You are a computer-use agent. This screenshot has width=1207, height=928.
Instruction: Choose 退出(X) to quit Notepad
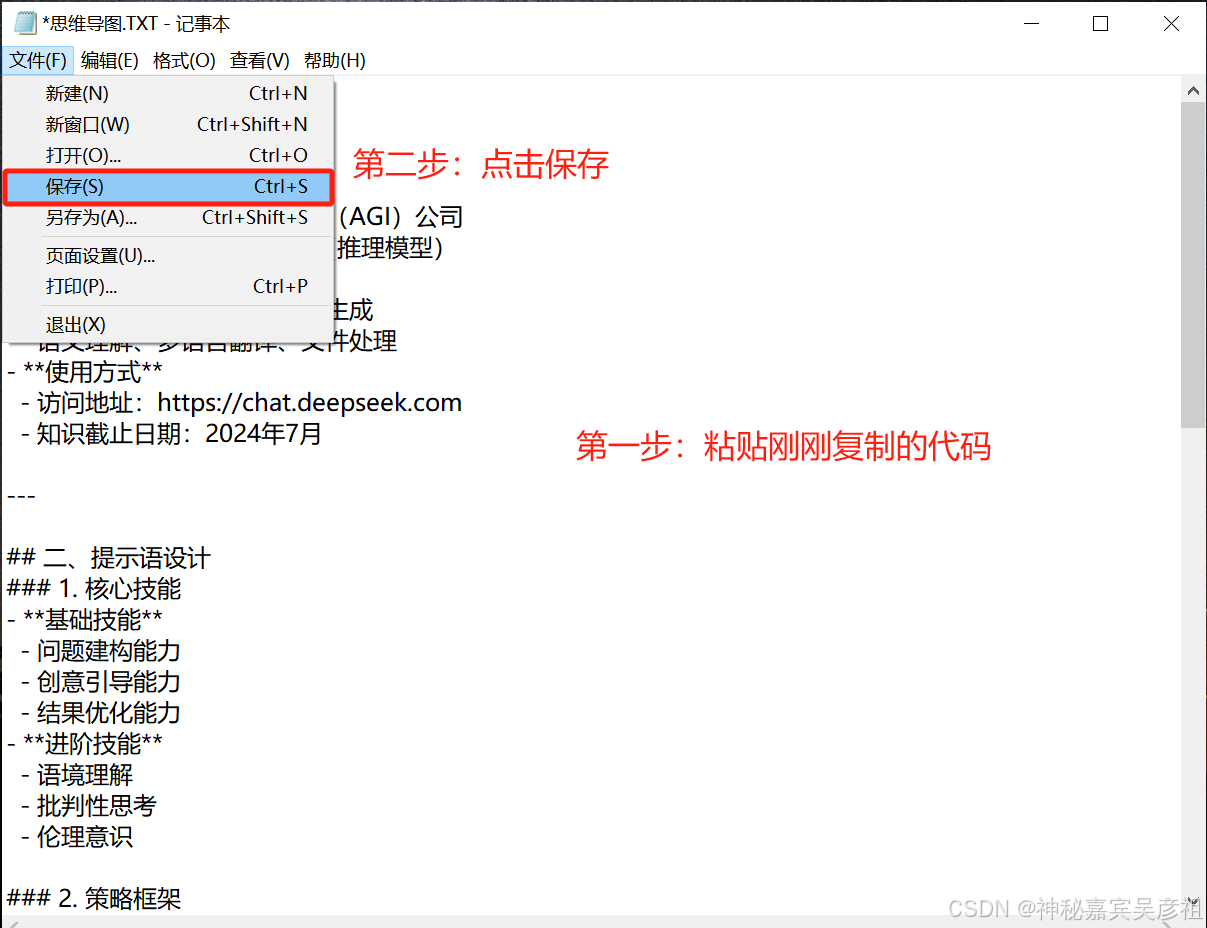pos(168,325)
